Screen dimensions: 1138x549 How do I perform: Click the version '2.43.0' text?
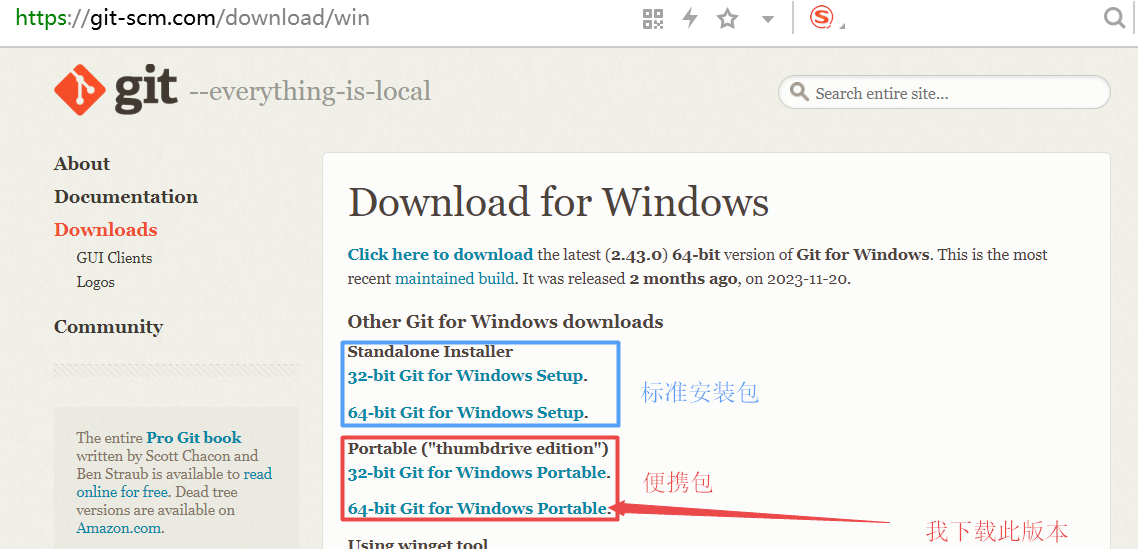634,255
